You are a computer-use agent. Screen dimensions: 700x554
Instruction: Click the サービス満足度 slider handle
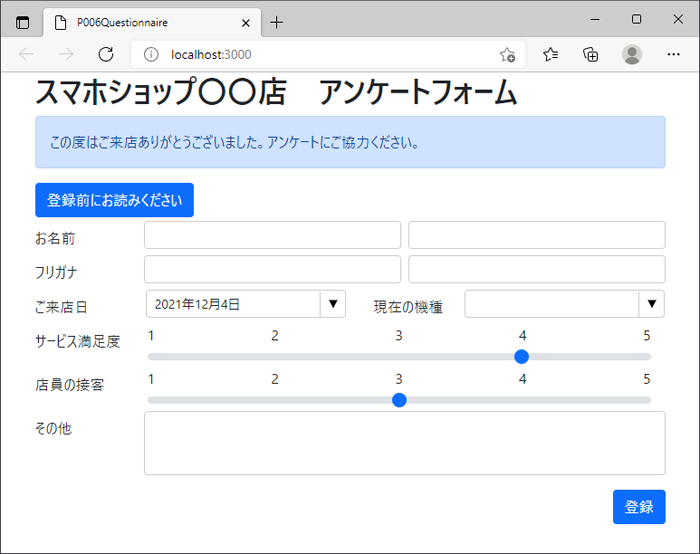(x=521, y=357)
